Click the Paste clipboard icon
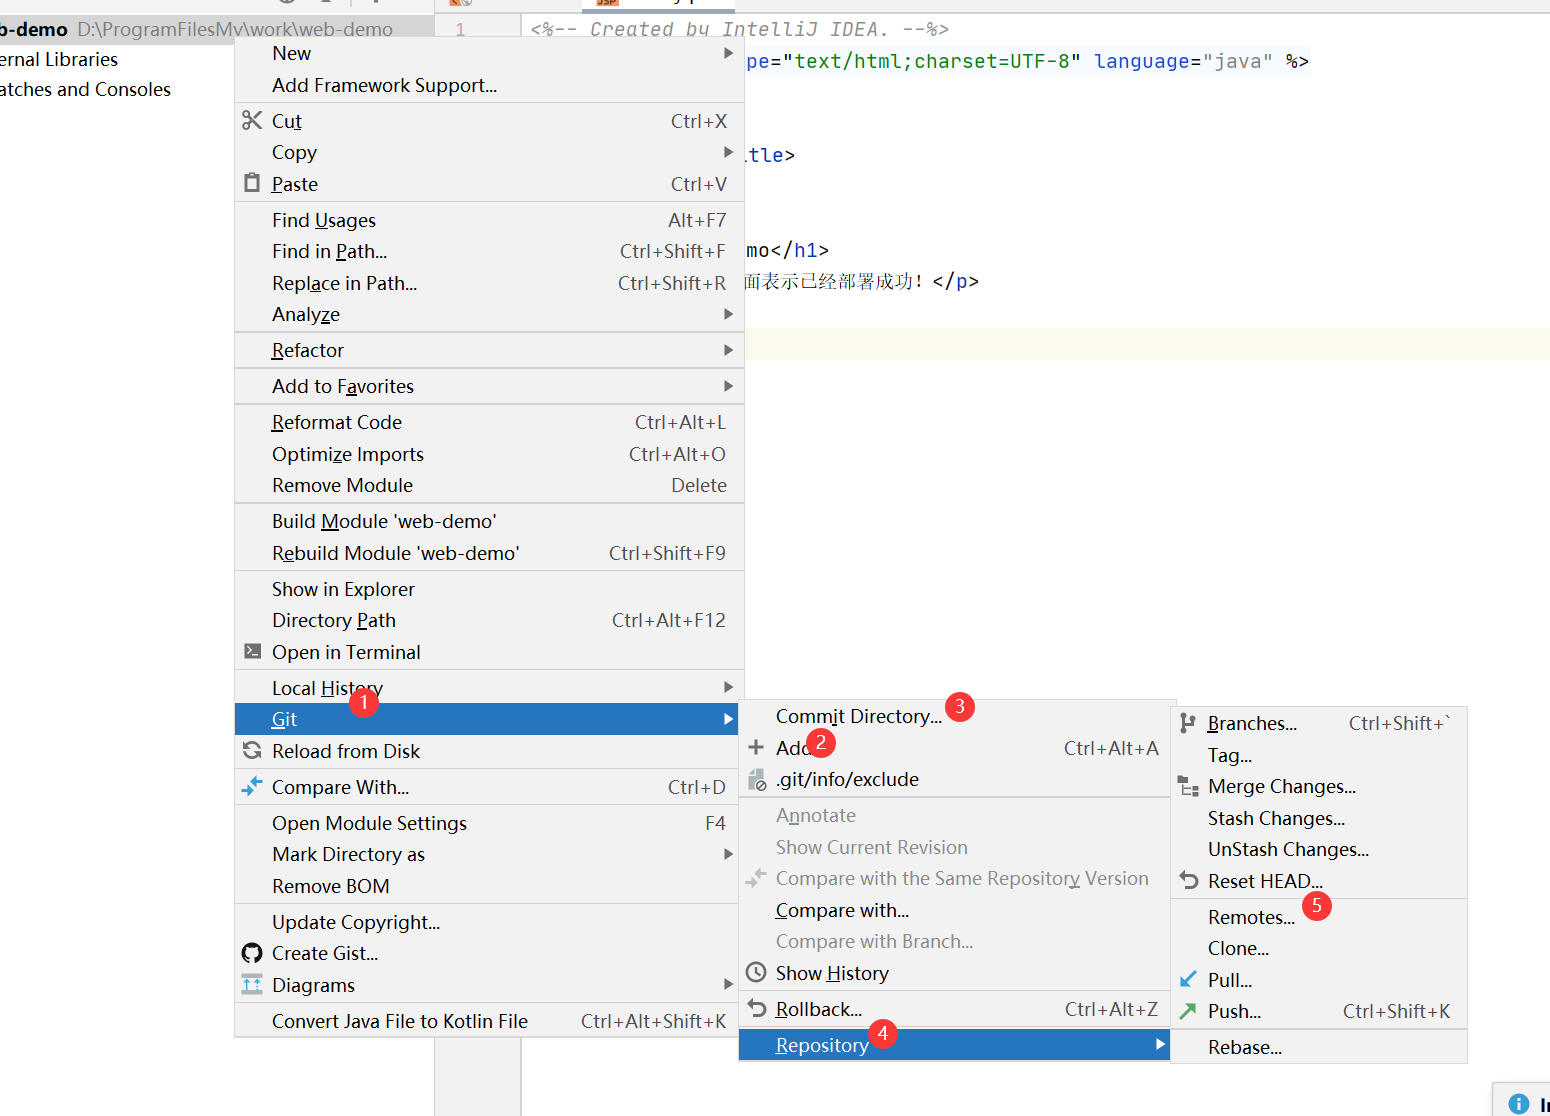The height and width of the screenshot is (1116, 1550). click(252, 183)
